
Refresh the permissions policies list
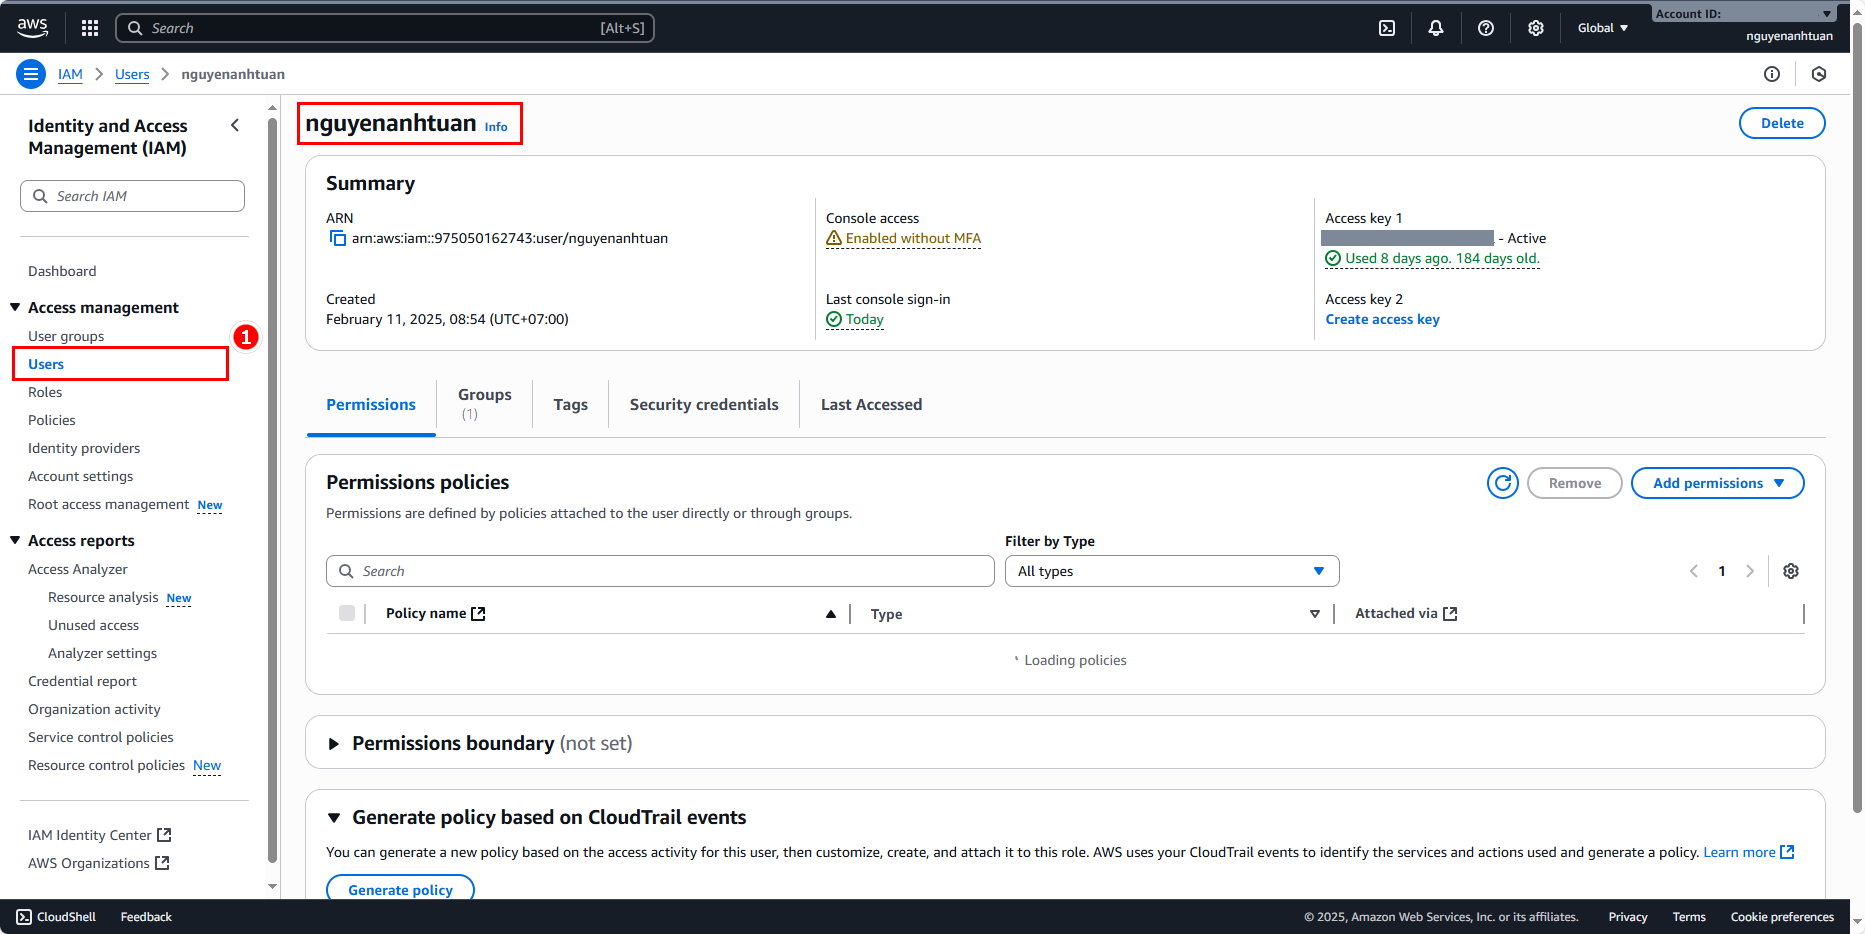[x=1502, y=483]
